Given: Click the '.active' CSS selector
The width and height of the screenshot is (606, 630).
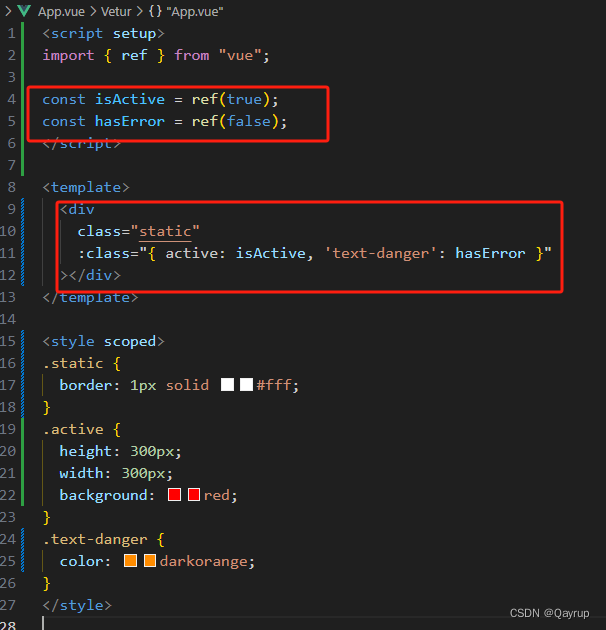Looking at the screenshot, I should [x=73, y=430].
